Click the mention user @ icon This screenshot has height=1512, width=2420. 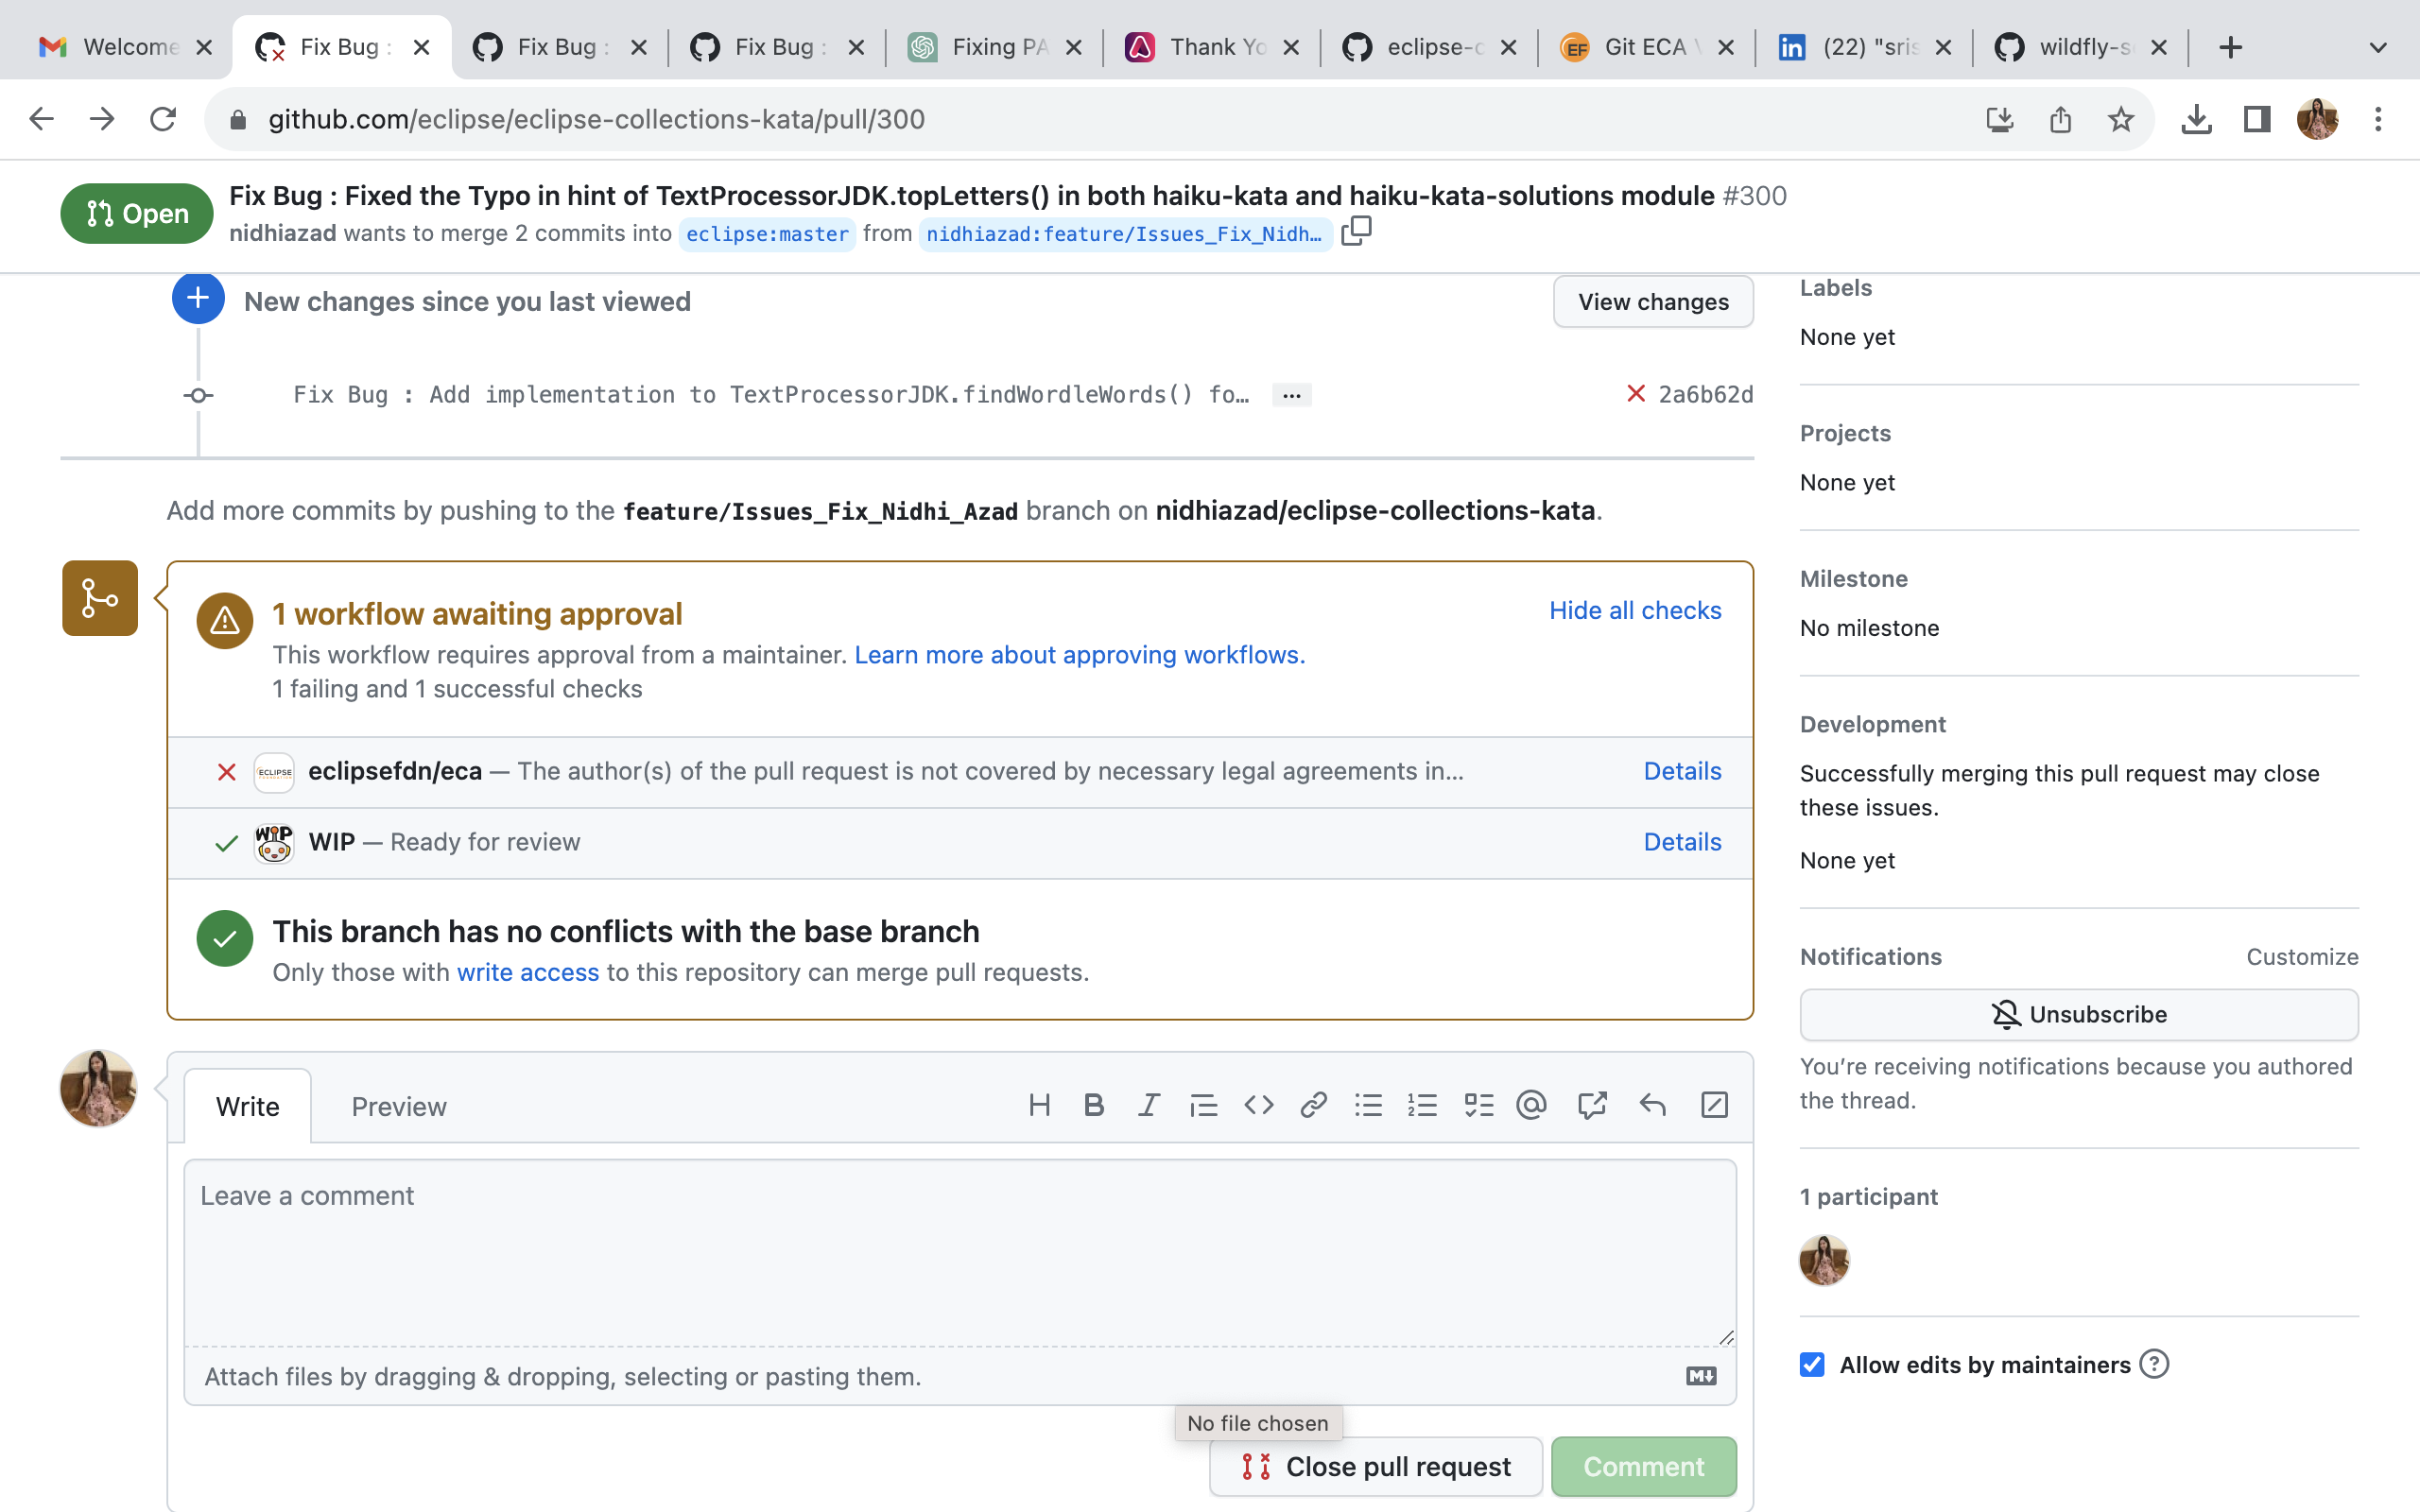coord(1531,1105)
